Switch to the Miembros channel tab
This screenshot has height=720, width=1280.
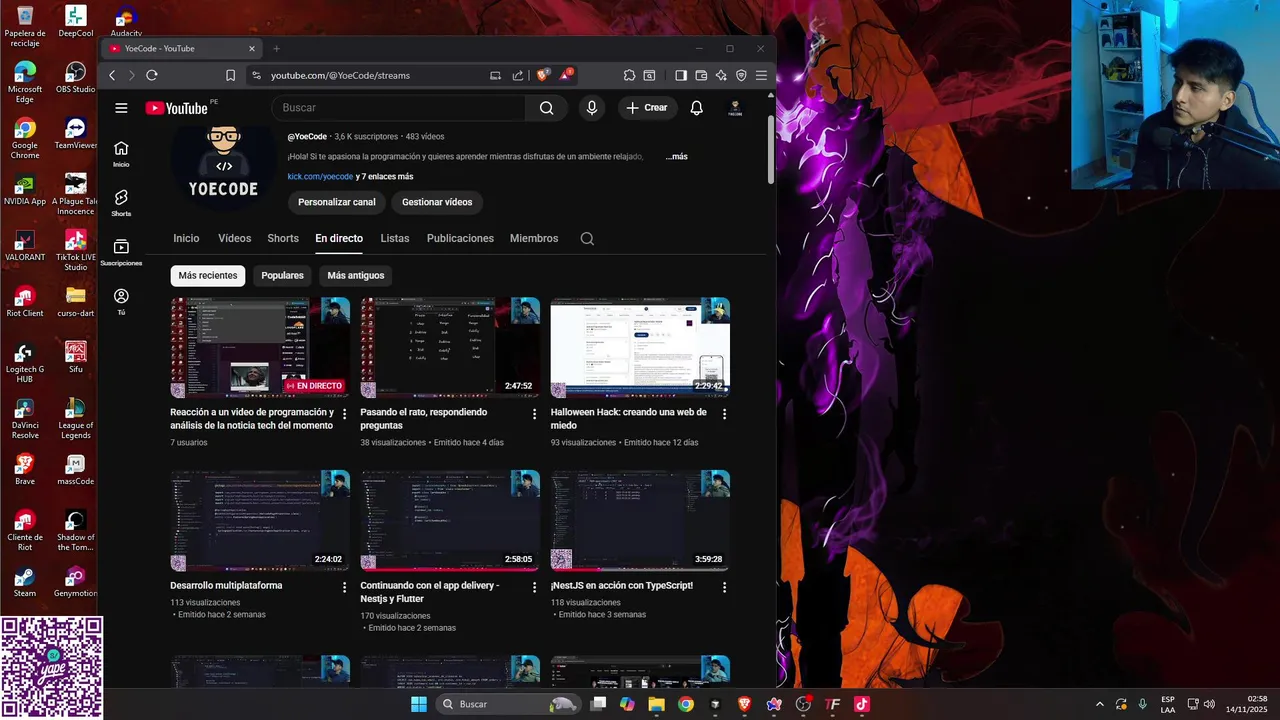(x=534, y=238)
